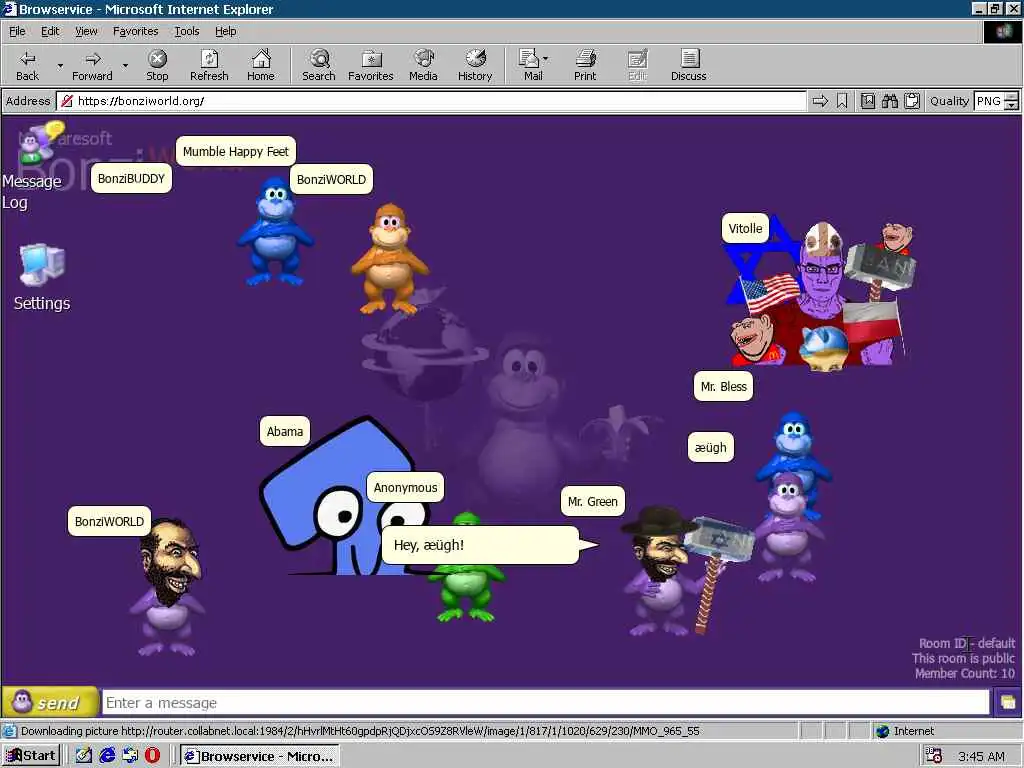Viewport: 1024px width, 768px height.
Task: Click the address bar URL field
Action: click(x=431, y=101)
